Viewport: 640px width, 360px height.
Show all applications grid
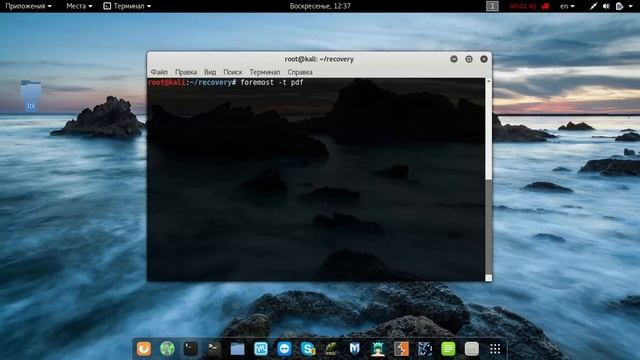495,349
